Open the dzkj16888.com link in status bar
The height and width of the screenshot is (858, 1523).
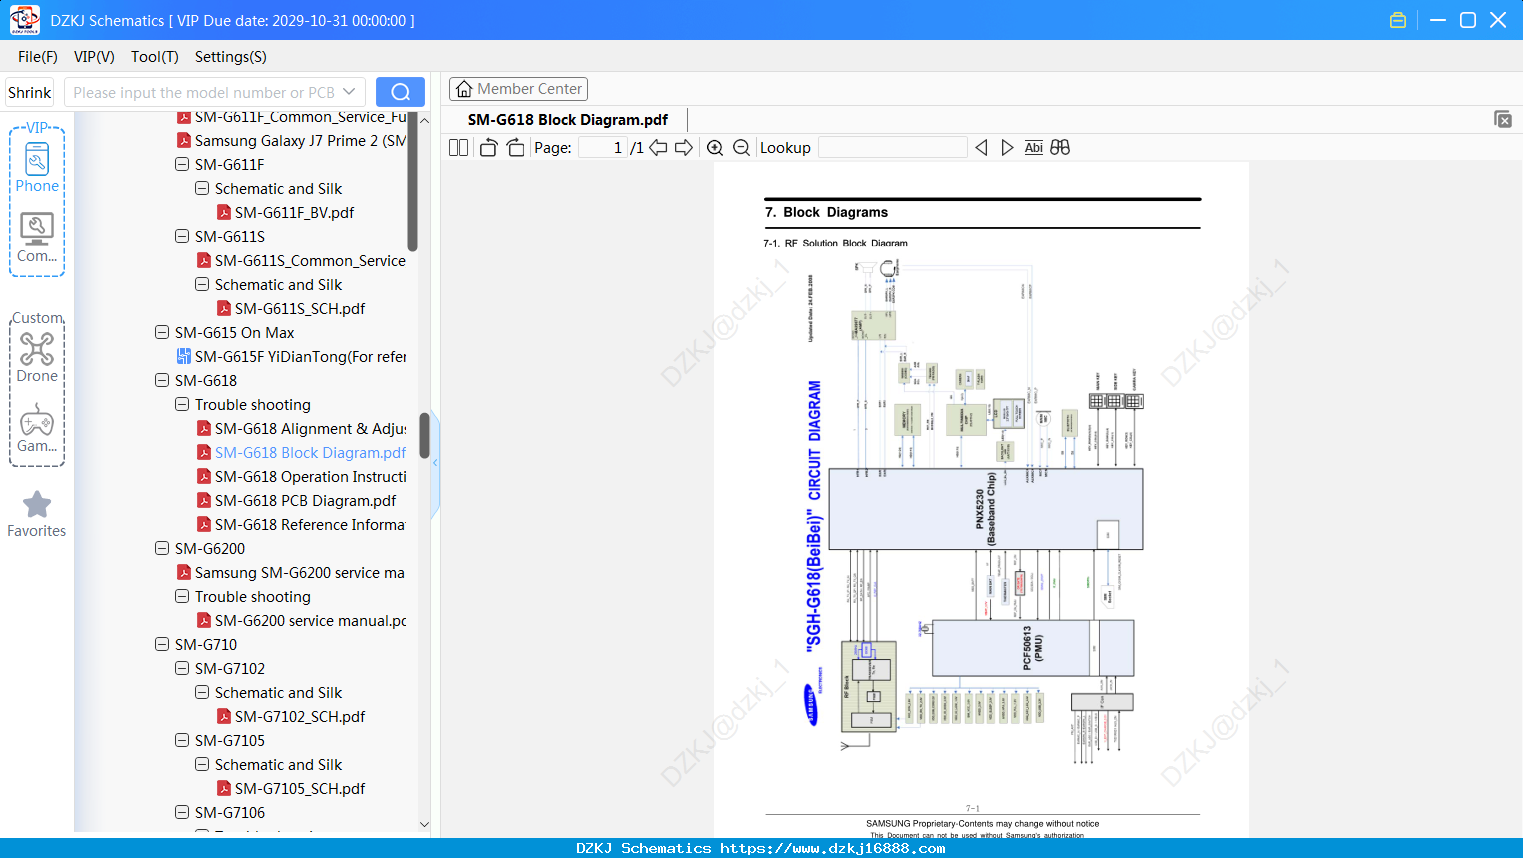[833, 848]
